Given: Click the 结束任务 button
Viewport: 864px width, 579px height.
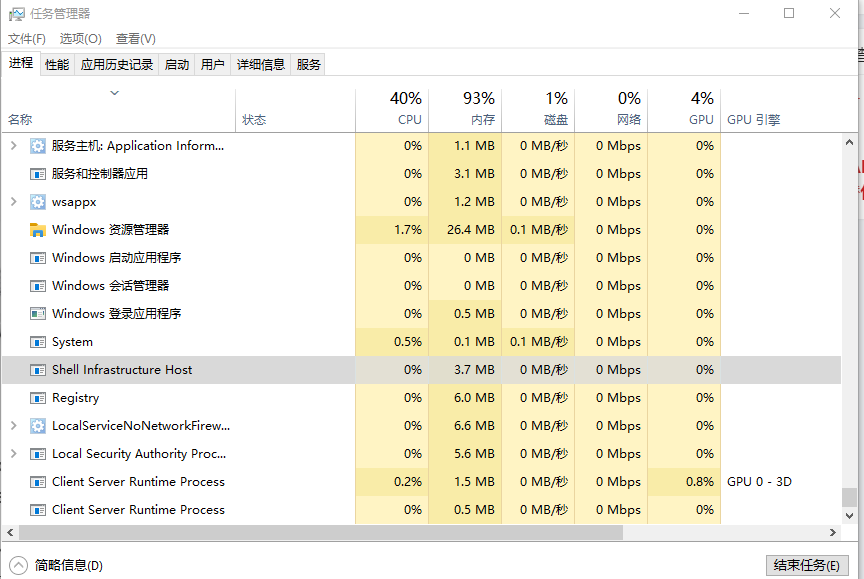Looking at the screenshot, I should coord(807,563).
